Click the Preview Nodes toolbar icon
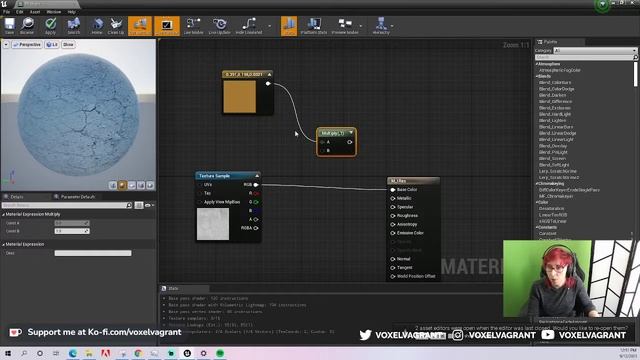The height and width of the screenshot is (360, 640). [x=344, y=26]
